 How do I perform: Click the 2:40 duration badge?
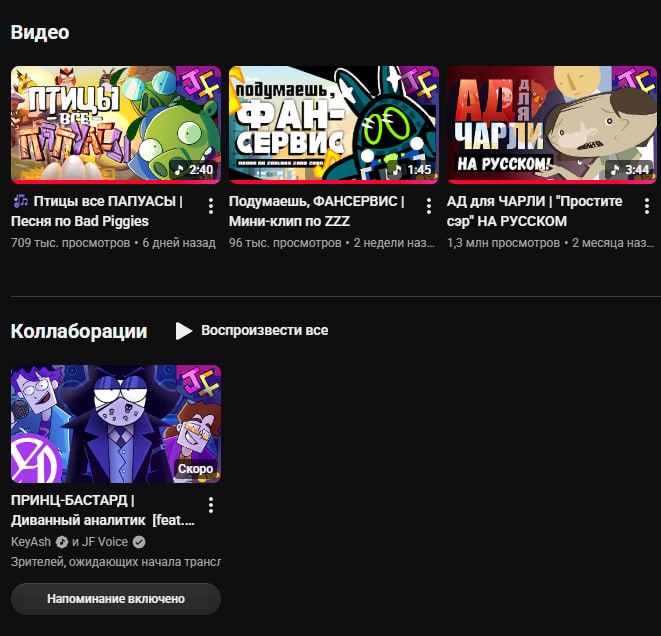[x=194, y=169]
